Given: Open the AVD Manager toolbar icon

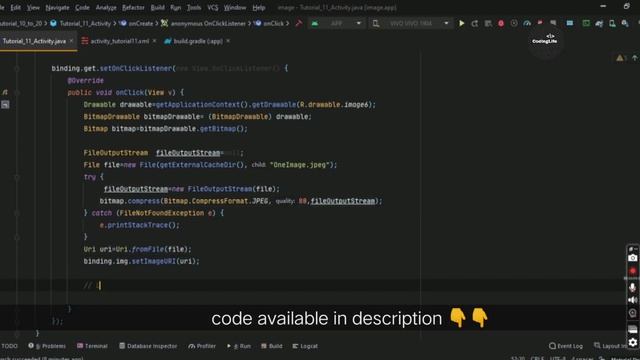Looking at the screenshot, I should click(612, 24).
